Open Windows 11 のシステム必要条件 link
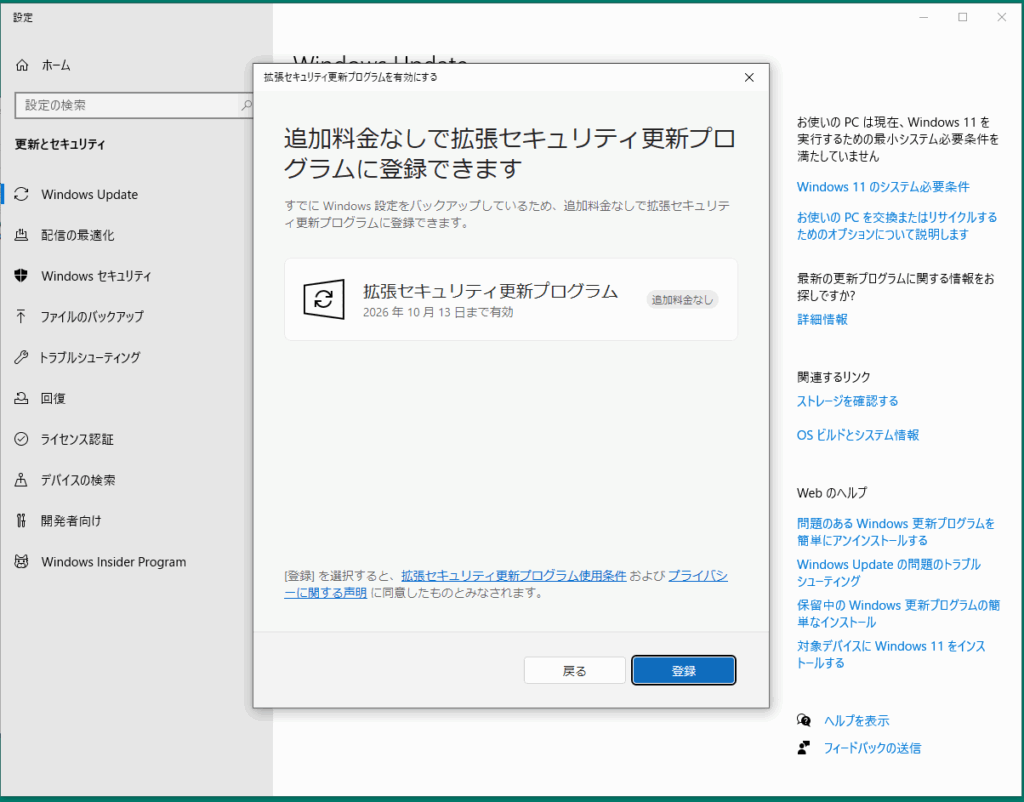Viewport: 1024px width, 802px height. click(883, 187)
